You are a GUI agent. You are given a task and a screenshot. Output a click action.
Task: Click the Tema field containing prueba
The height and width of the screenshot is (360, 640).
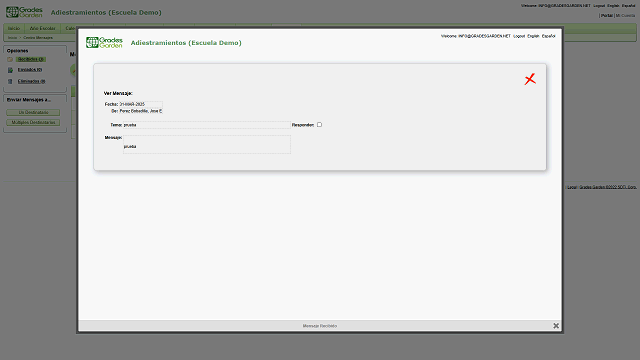207,125
